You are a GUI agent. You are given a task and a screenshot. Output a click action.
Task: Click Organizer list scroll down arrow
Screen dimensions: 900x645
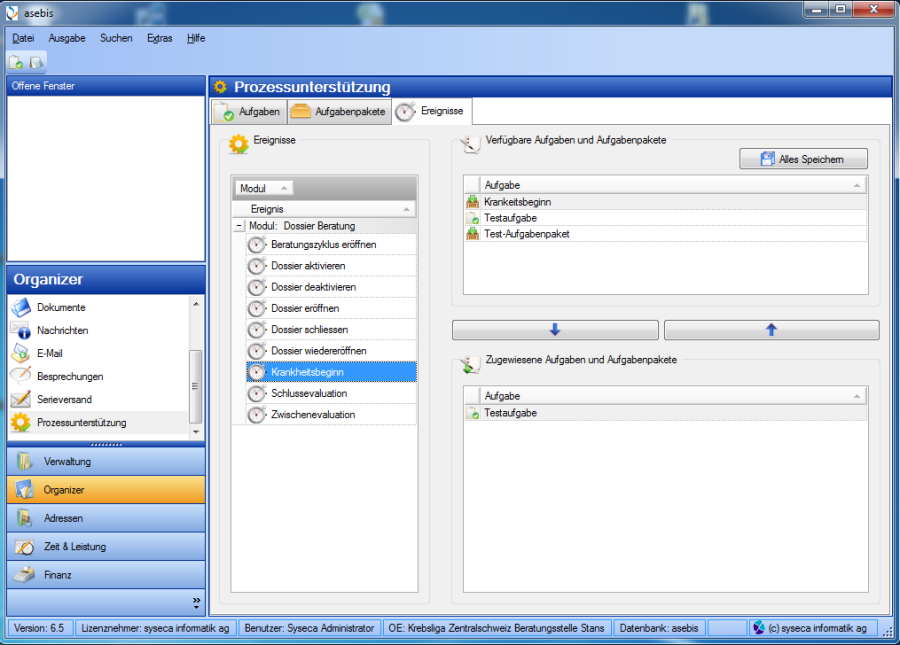click(x=196, y=432)
